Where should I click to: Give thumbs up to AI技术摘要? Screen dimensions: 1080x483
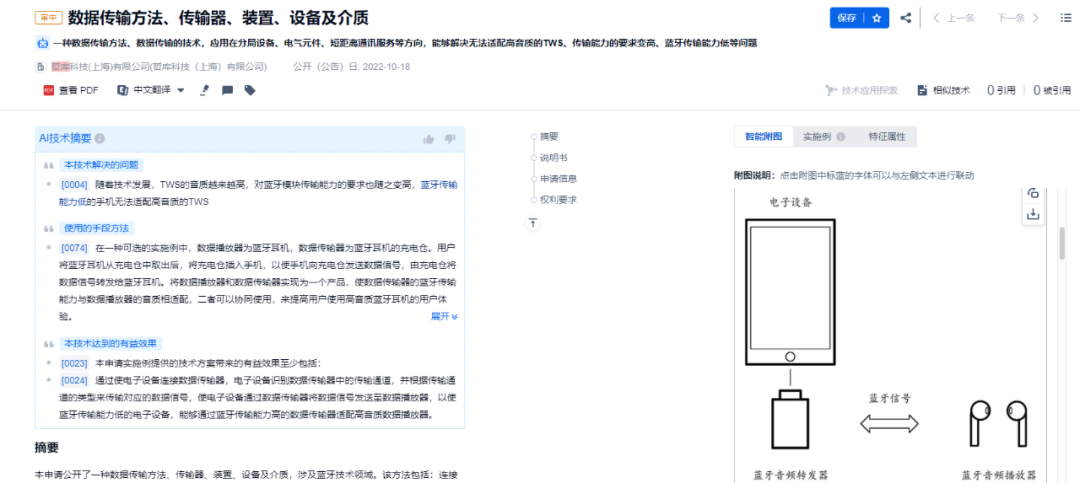pyautogui.click(x=428, y=139)
